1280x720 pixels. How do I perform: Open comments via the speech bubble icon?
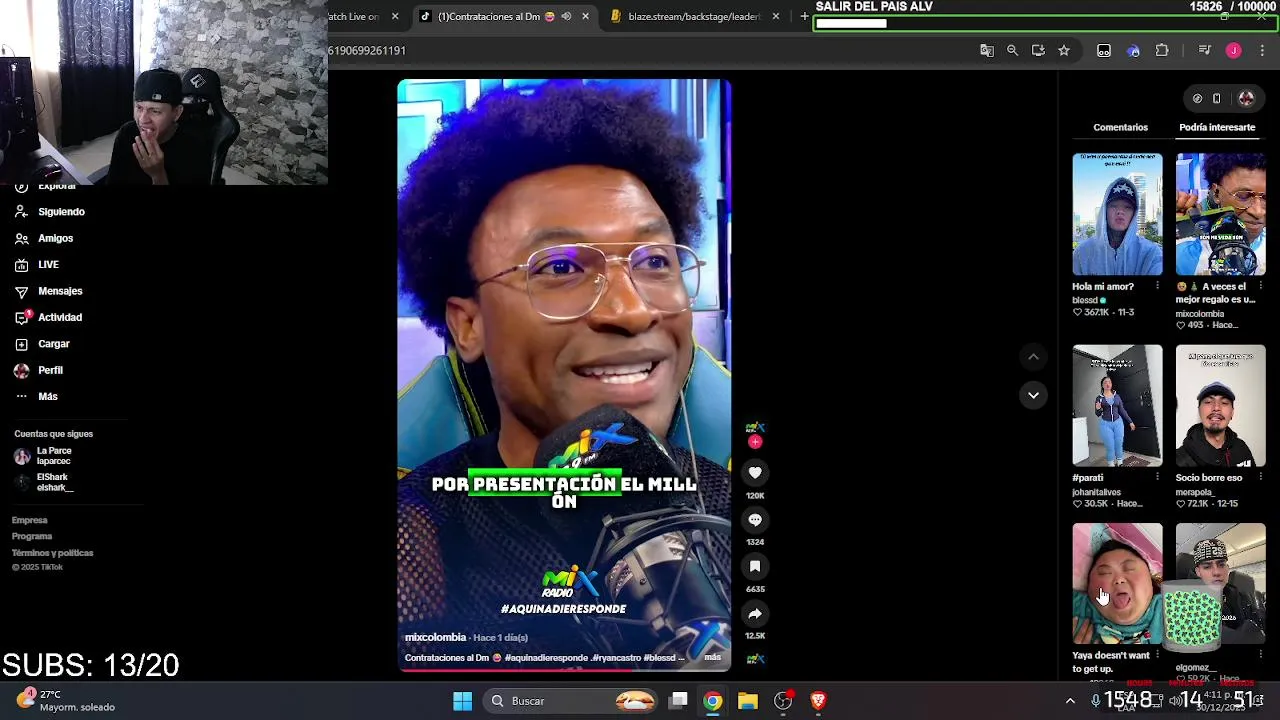(x=755, y=520)
